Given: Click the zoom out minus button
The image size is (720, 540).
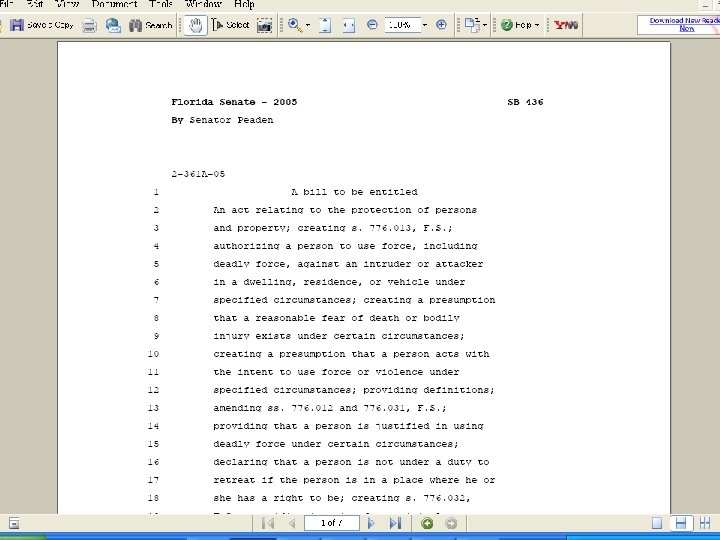Looking at the screenshot, I should (x=372, y=25).
